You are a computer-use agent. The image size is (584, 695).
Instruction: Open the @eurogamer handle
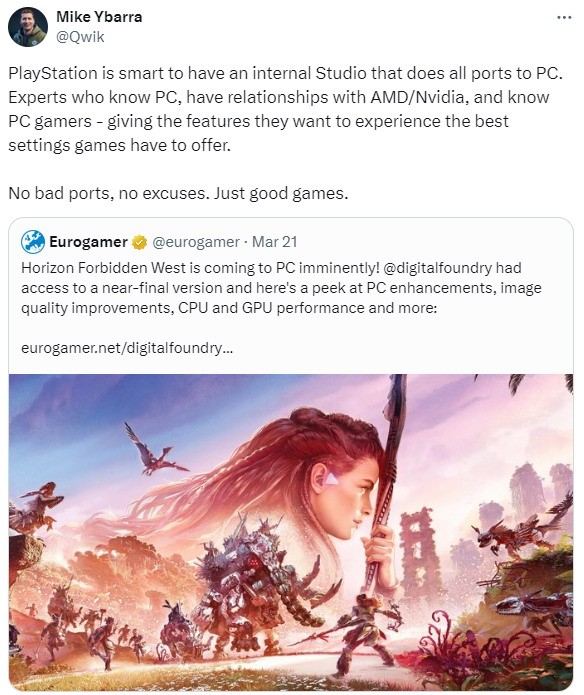[196, 242]
